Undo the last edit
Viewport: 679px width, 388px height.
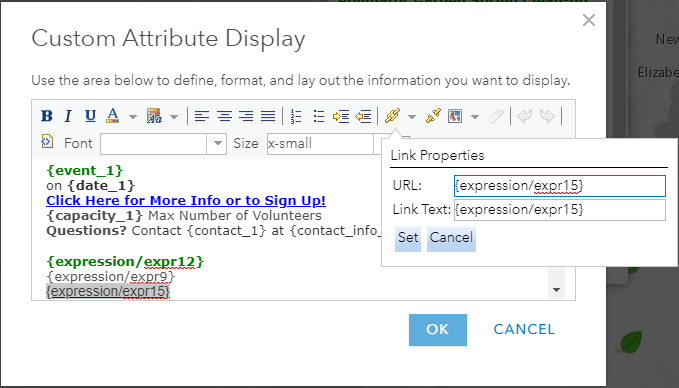524,116
